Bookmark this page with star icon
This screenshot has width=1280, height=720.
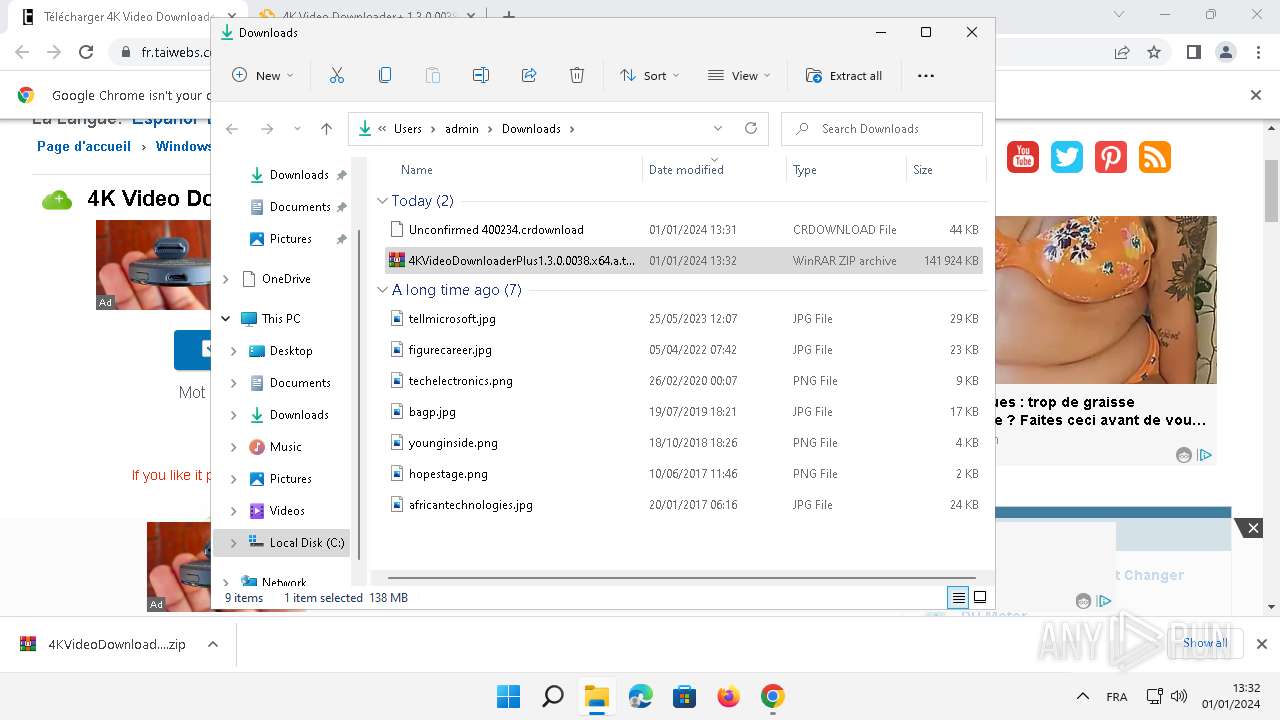pyautogui.click(x=1154, y=52)
